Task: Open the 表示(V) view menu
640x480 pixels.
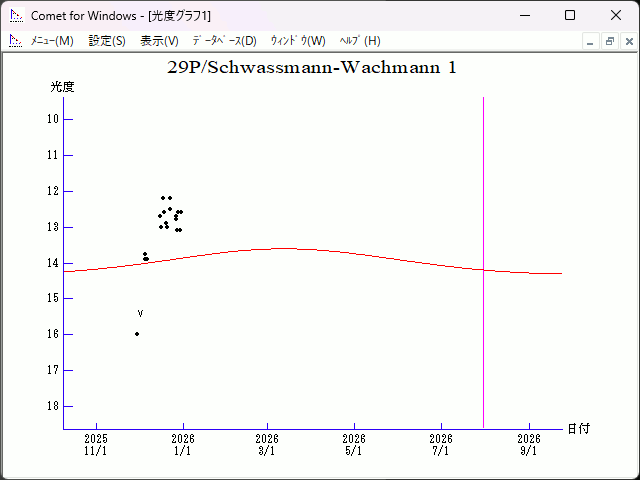Action: [x=159, y=41]
